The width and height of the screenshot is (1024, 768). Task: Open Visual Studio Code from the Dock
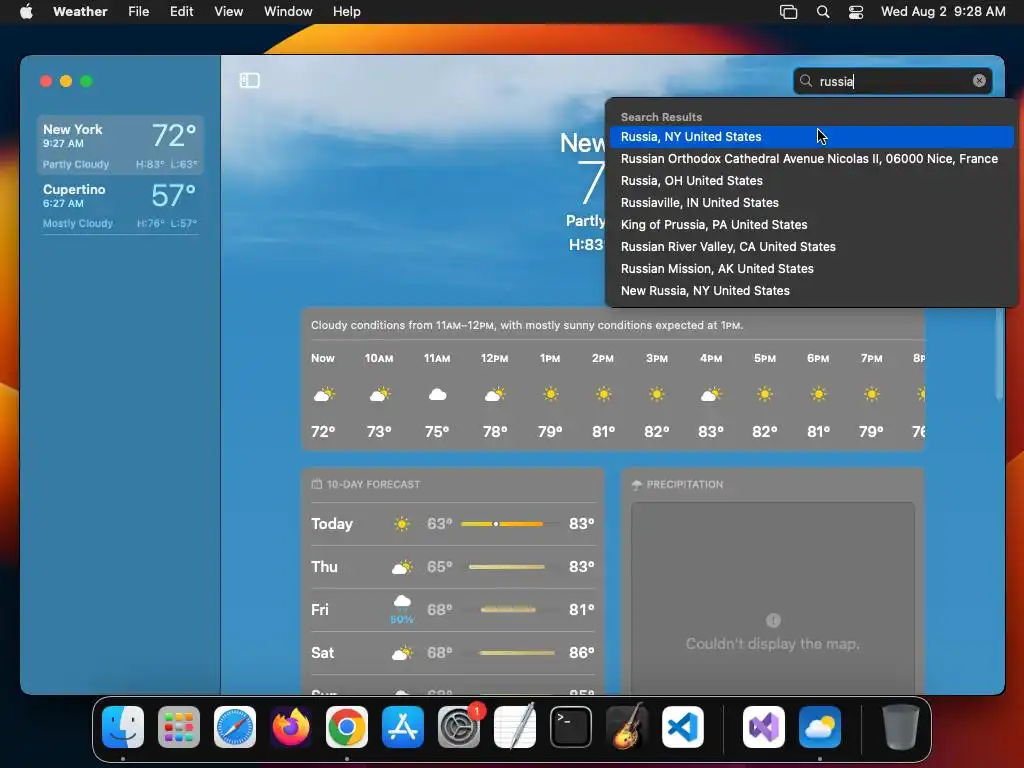tap(682, 727)
